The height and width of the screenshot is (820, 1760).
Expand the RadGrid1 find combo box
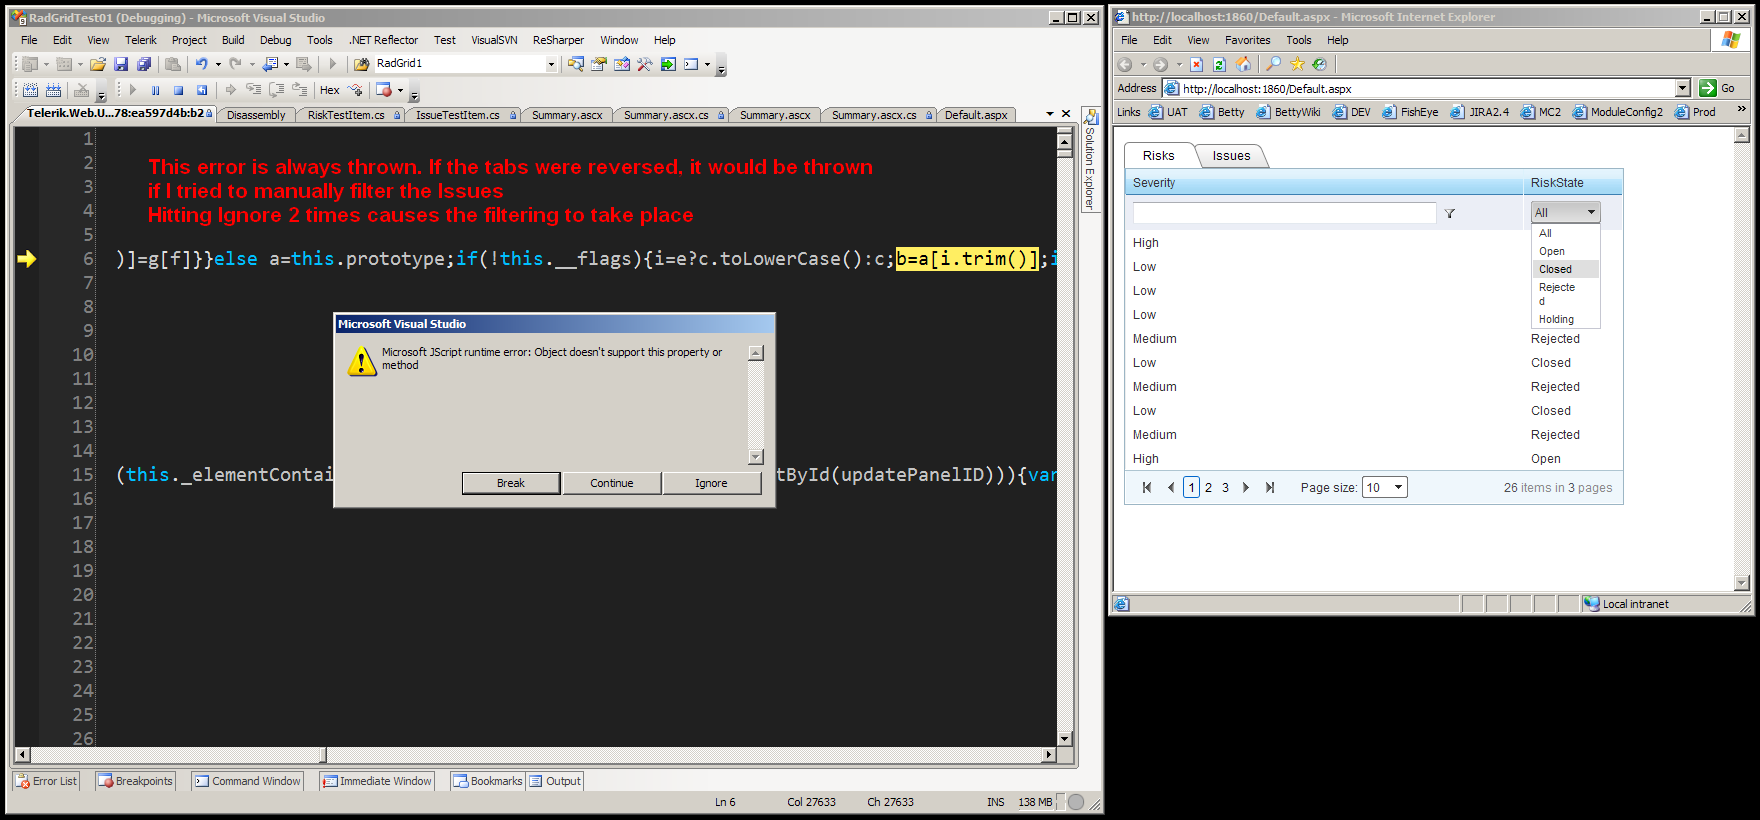551,64
